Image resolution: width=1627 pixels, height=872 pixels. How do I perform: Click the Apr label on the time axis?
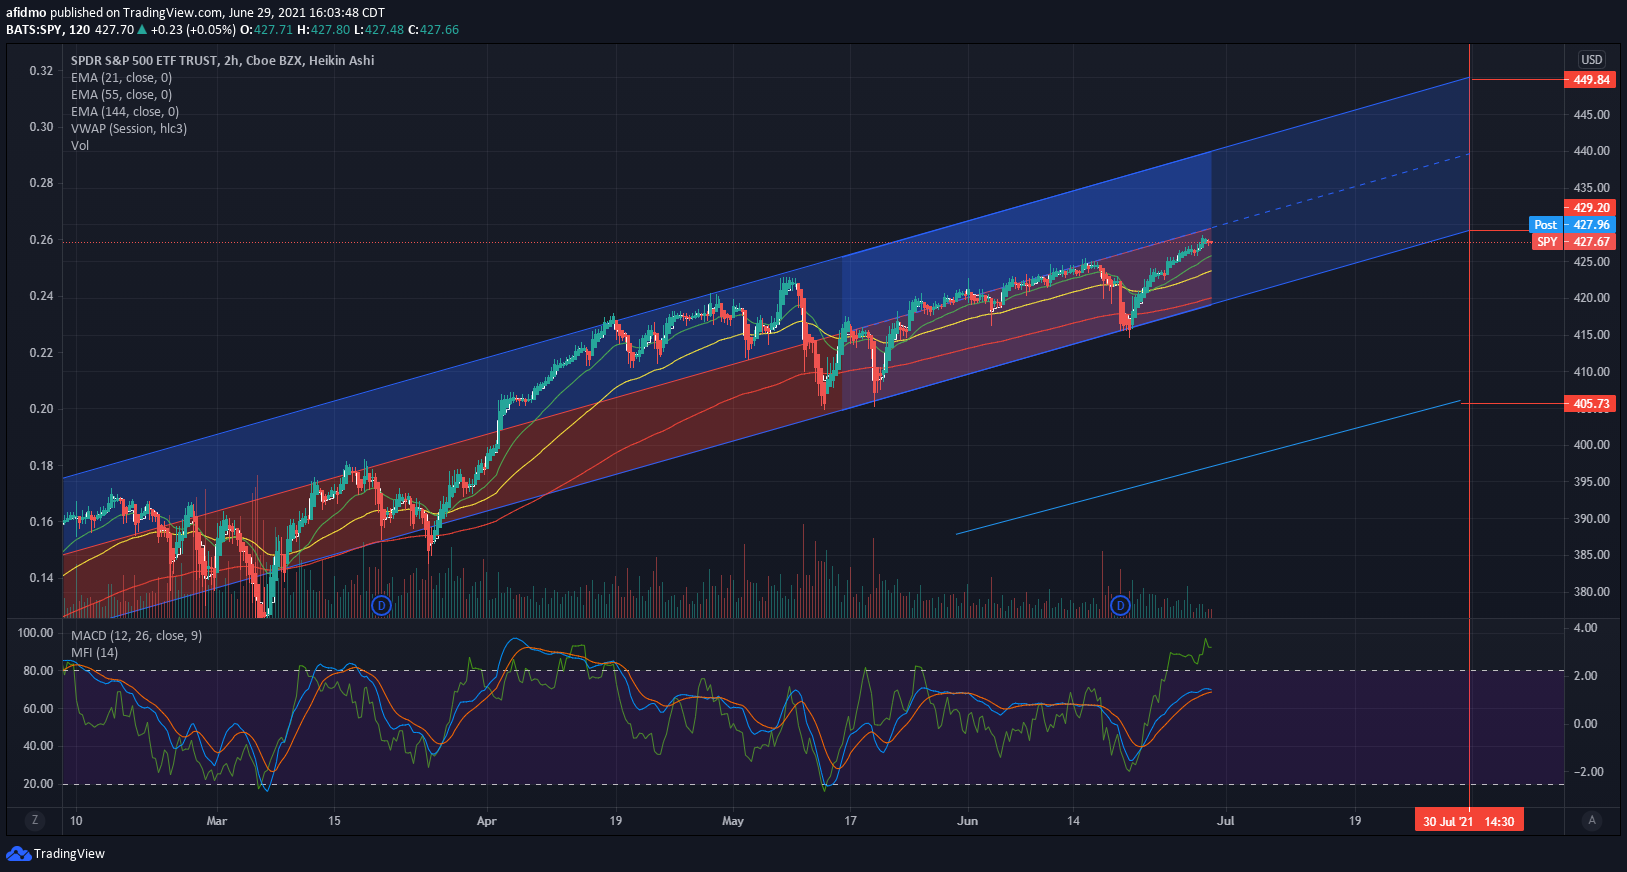tap(487, 821)
